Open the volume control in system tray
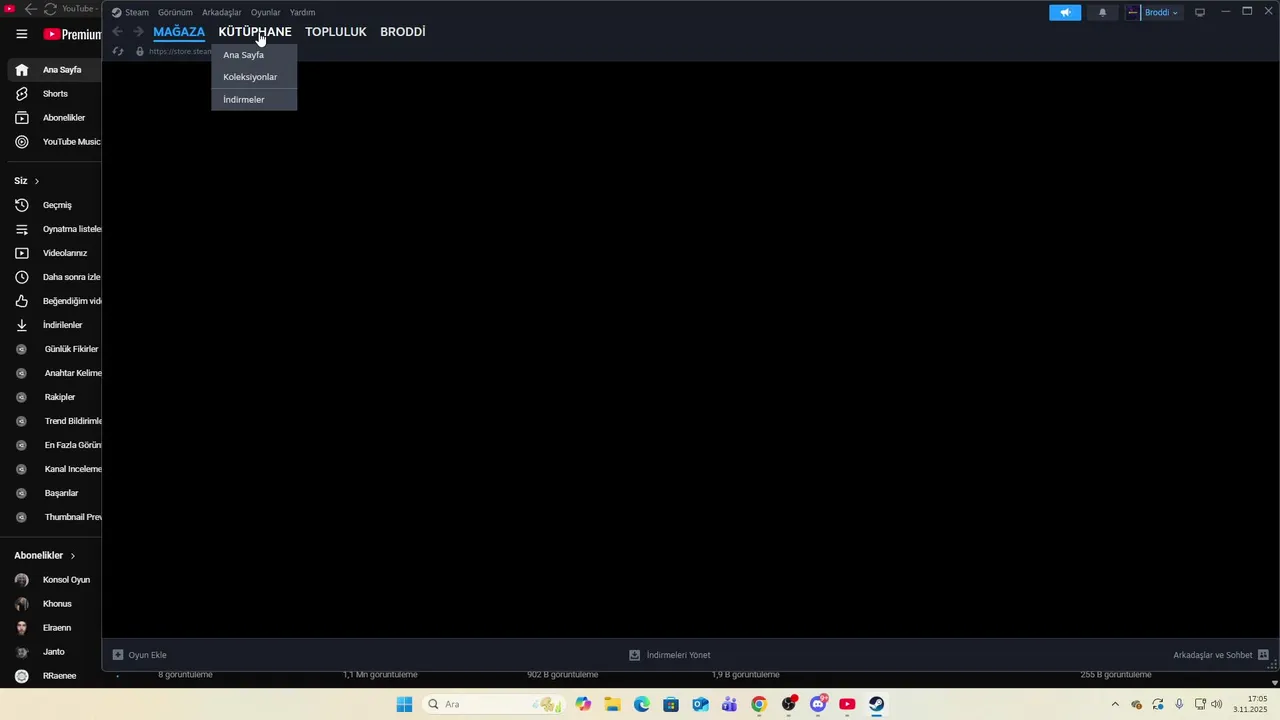 [x=1216, y=704]
